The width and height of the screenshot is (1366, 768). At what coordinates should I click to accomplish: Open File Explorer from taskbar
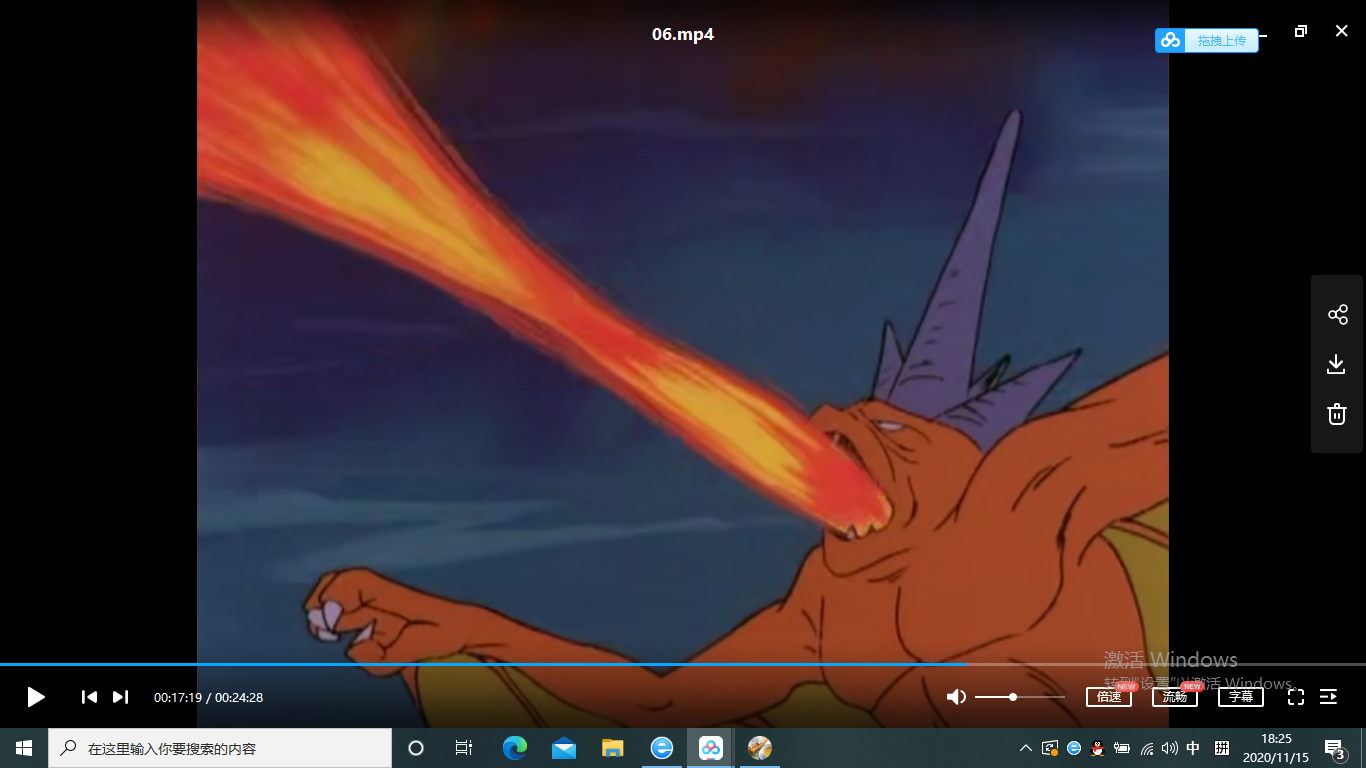(x=613, y=748)
